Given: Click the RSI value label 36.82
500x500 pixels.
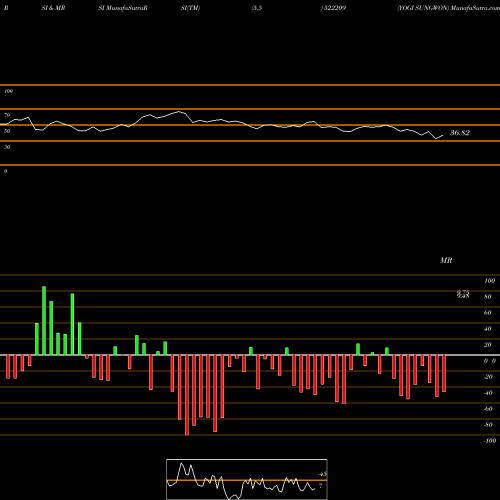Looking at the screenshot, I should [x=460, y=133].
